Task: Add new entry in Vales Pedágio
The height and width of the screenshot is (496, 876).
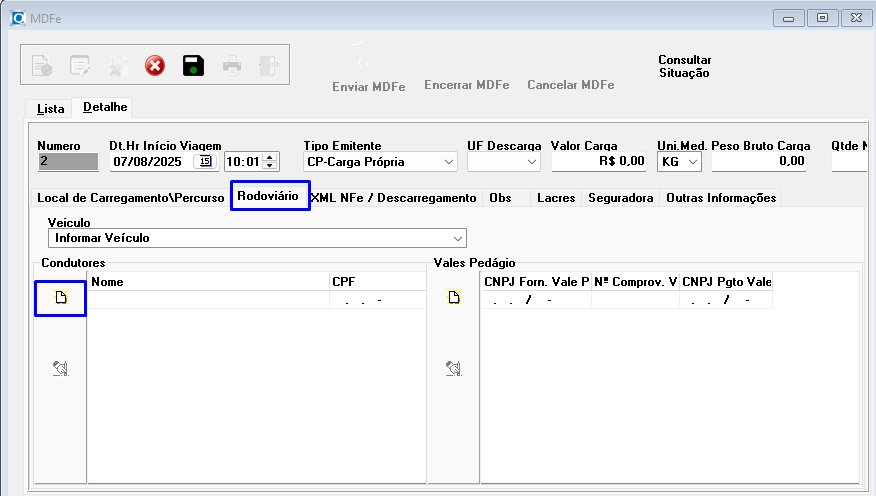Action: coord(453,298)
